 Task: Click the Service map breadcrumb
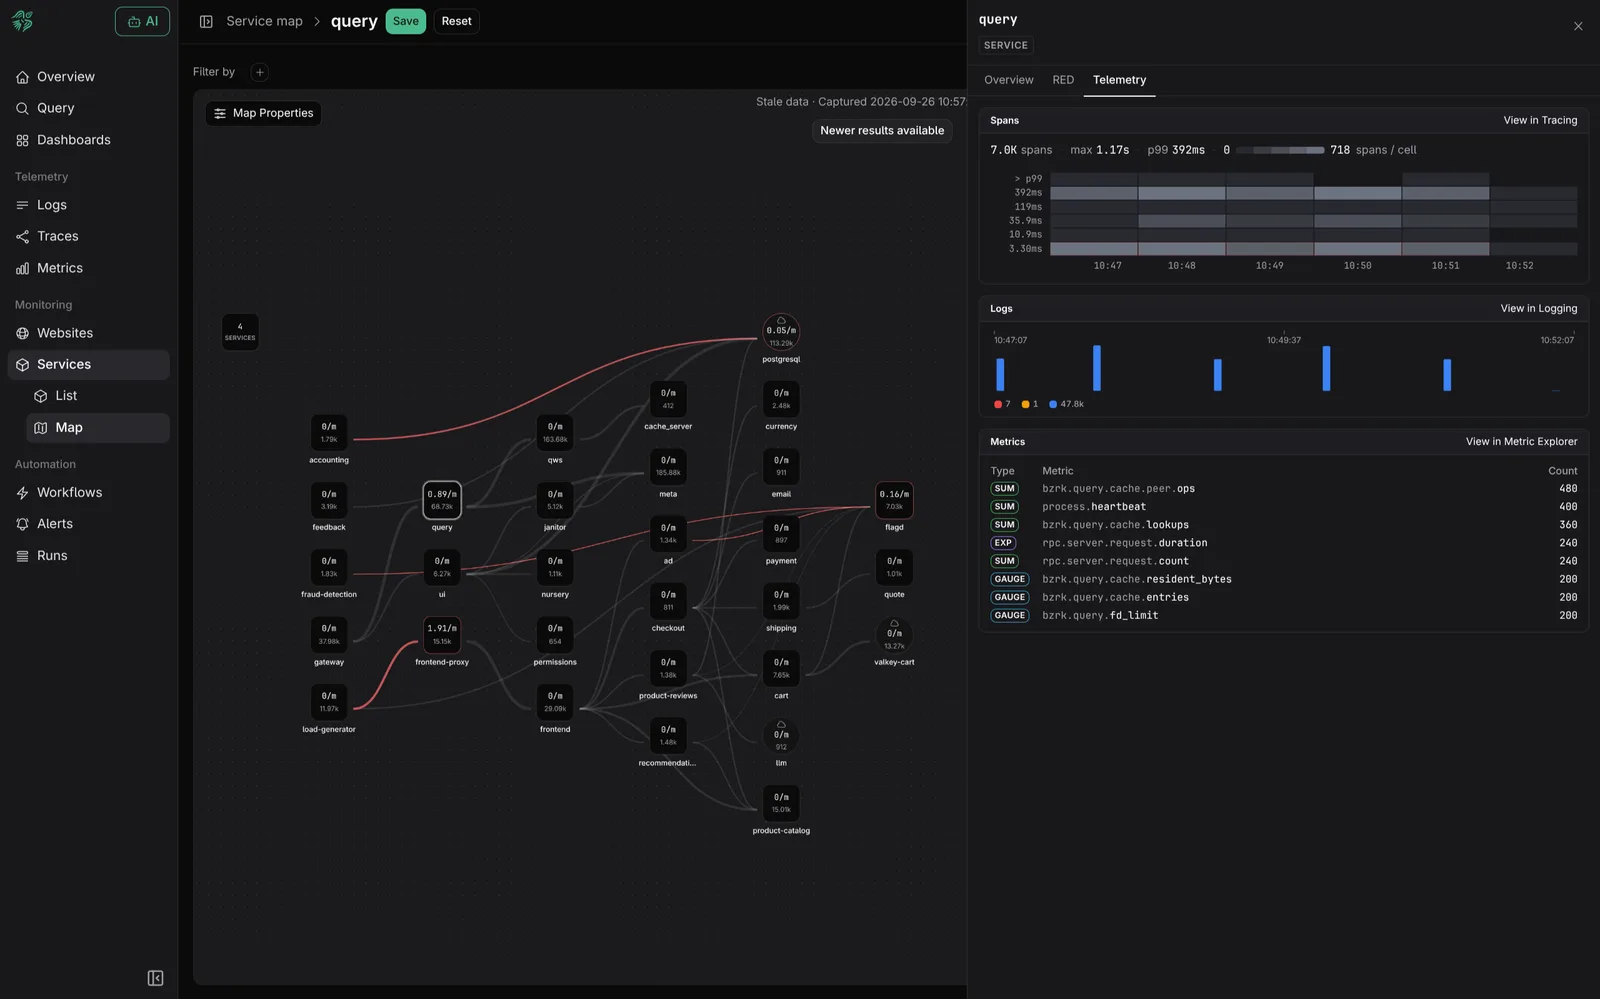pyautogui.click(x=264, y=21)
